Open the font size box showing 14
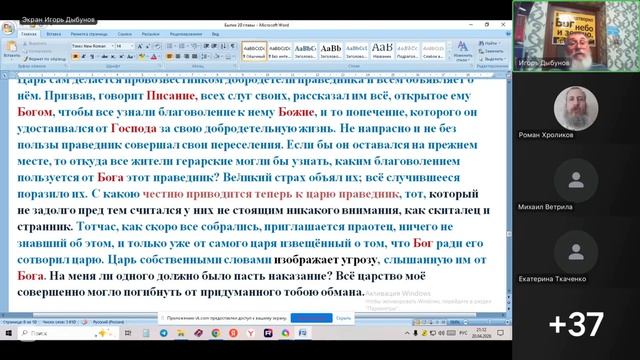Screen dimensions: 640x360 tap(124, 46)
